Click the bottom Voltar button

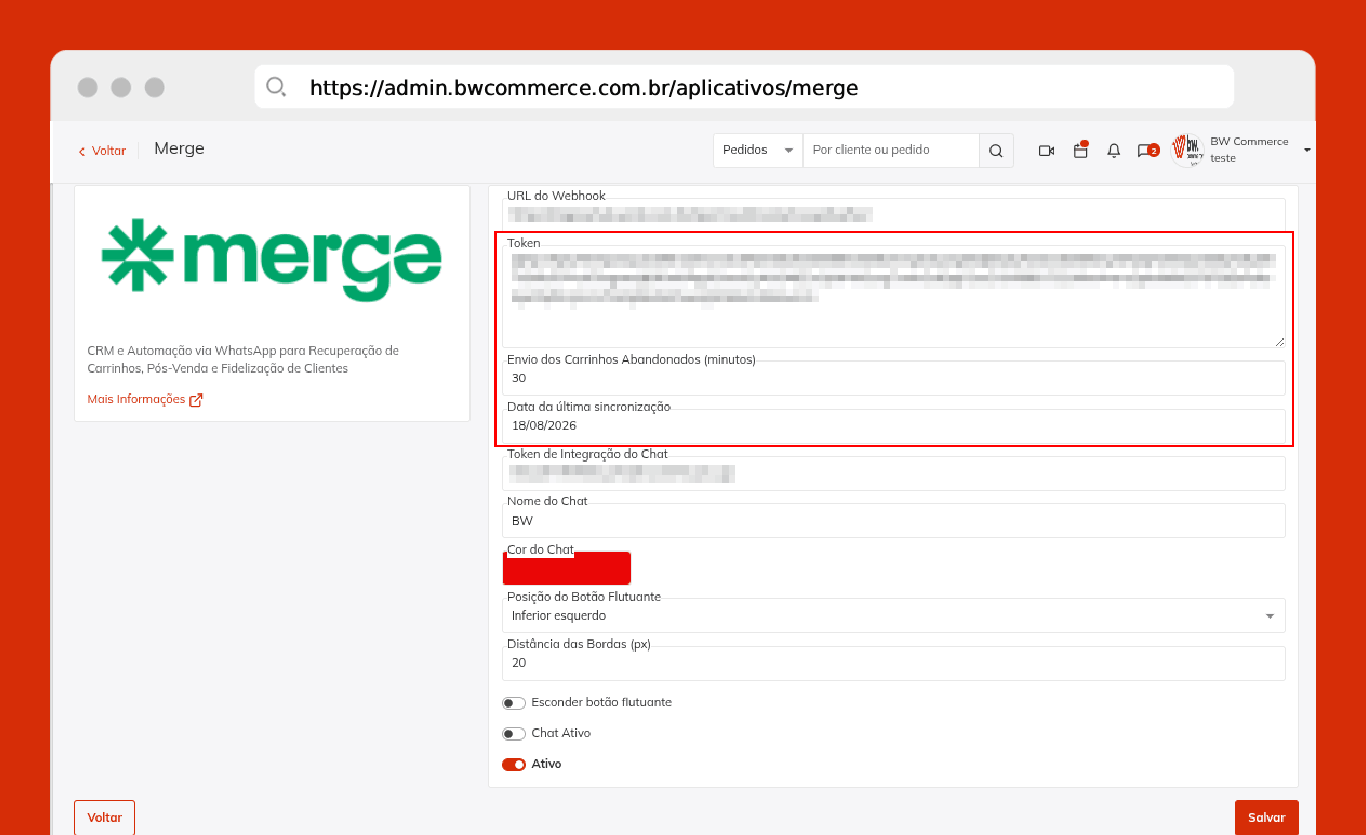coord(104,817)
